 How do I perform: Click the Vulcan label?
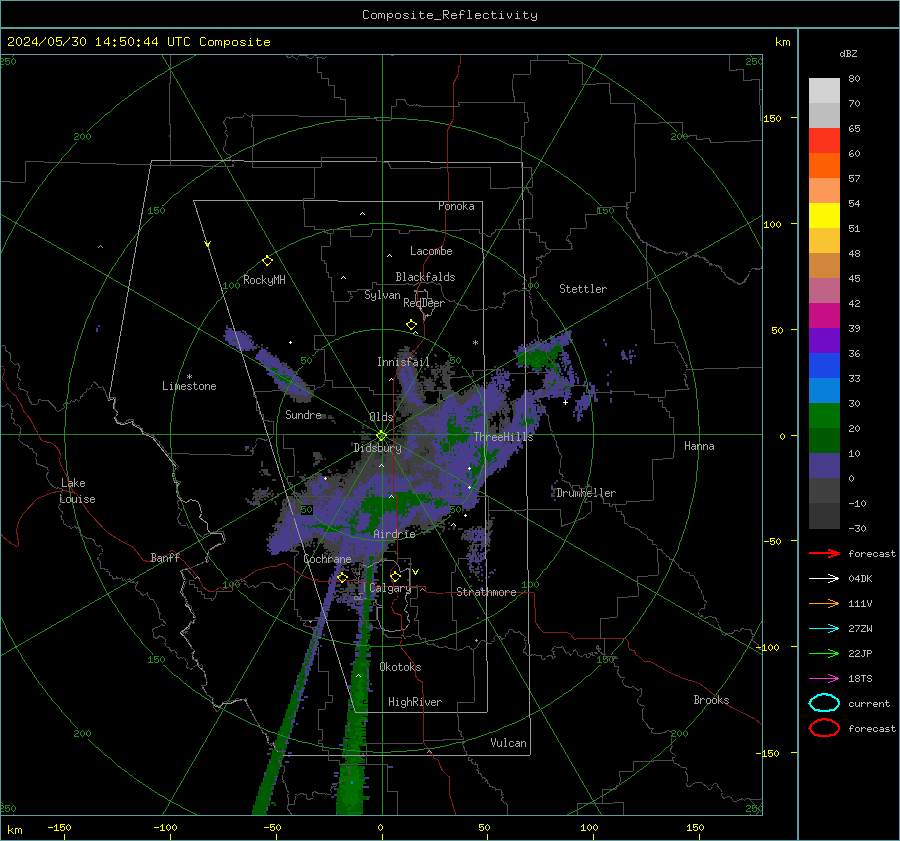(508, 743)
